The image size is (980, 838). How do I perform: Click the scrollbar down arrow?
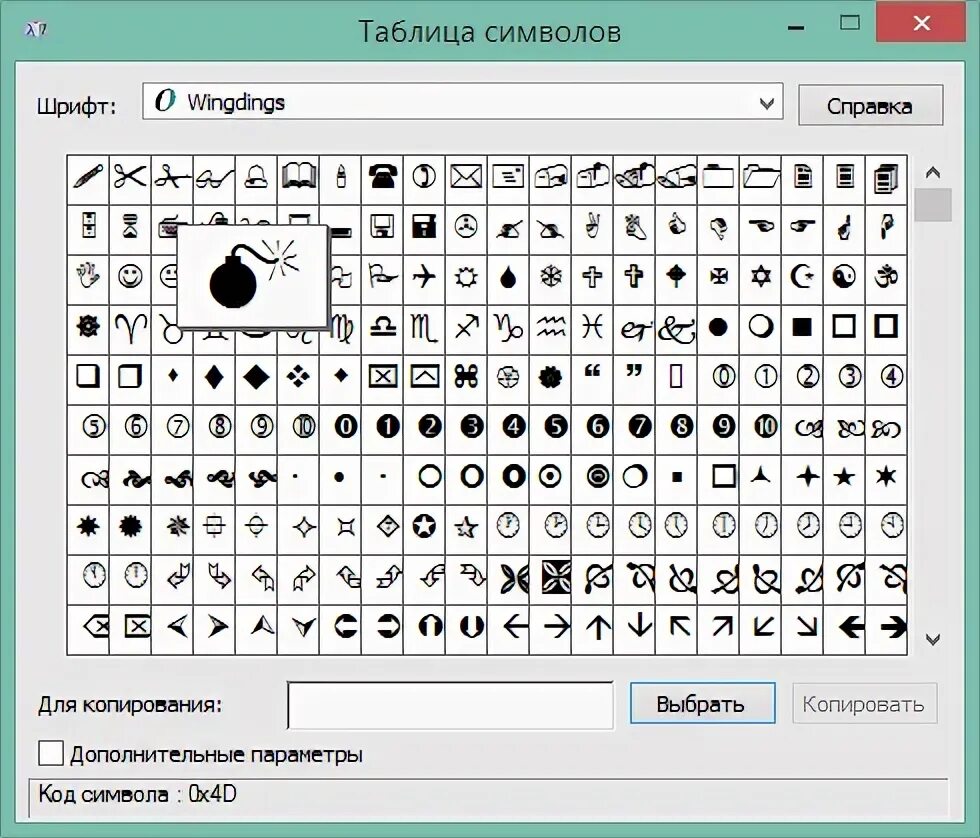tap(932, 639)
